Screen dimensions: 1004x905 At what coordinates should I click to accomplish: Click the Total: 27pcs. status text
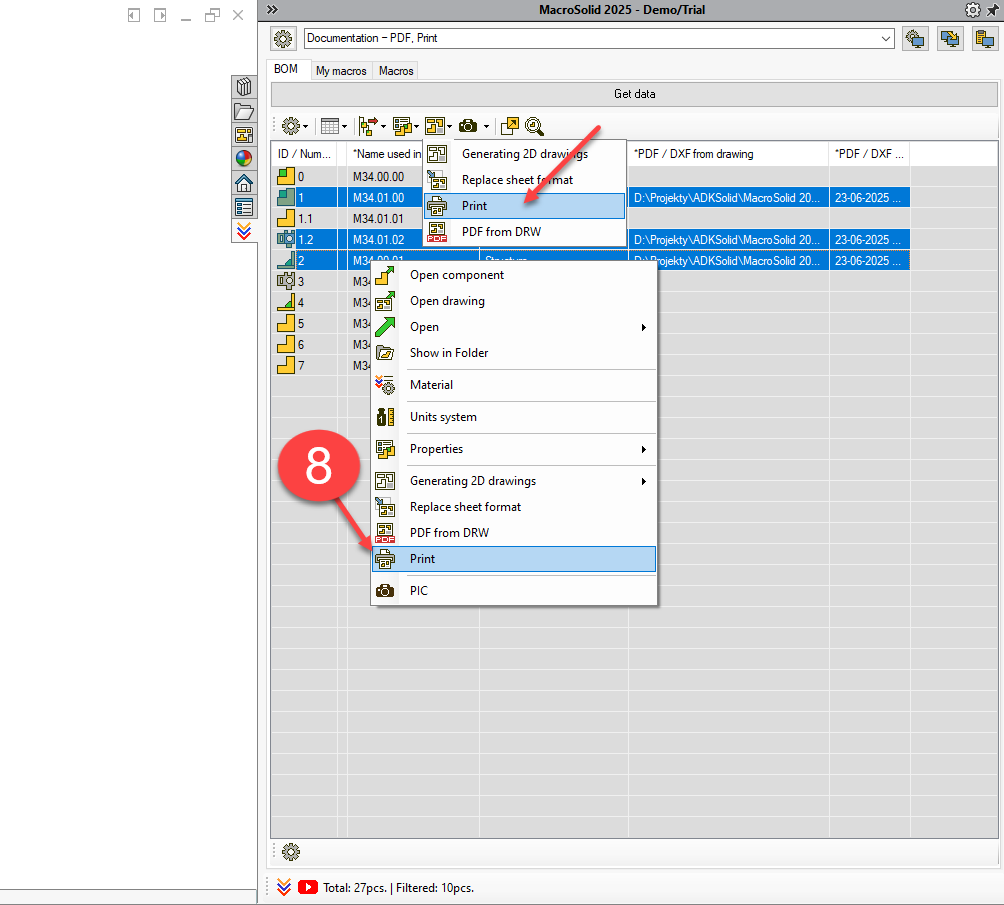point(355,888)
